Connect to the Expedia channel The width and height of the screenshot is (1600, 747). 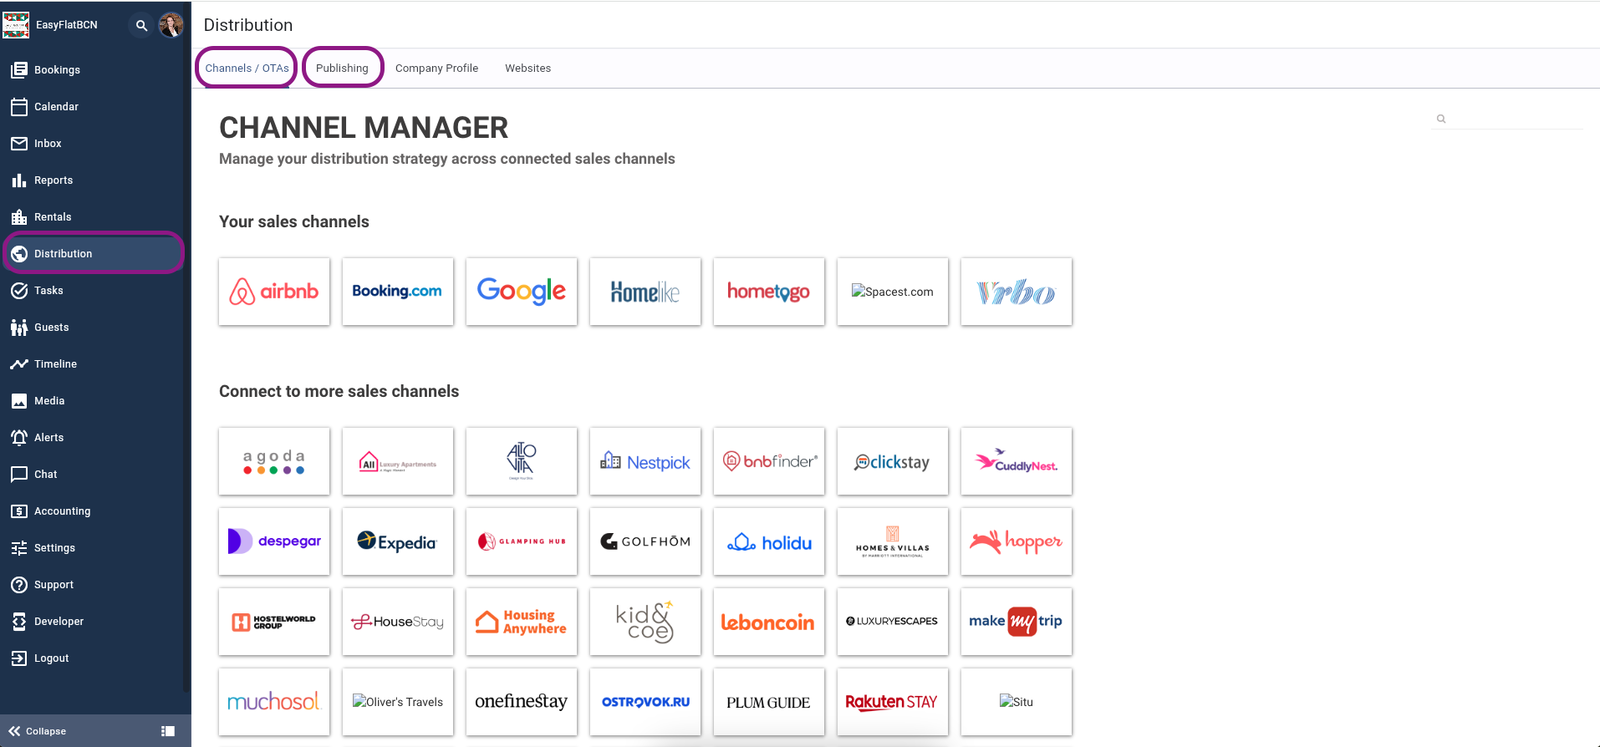(397, 542)
